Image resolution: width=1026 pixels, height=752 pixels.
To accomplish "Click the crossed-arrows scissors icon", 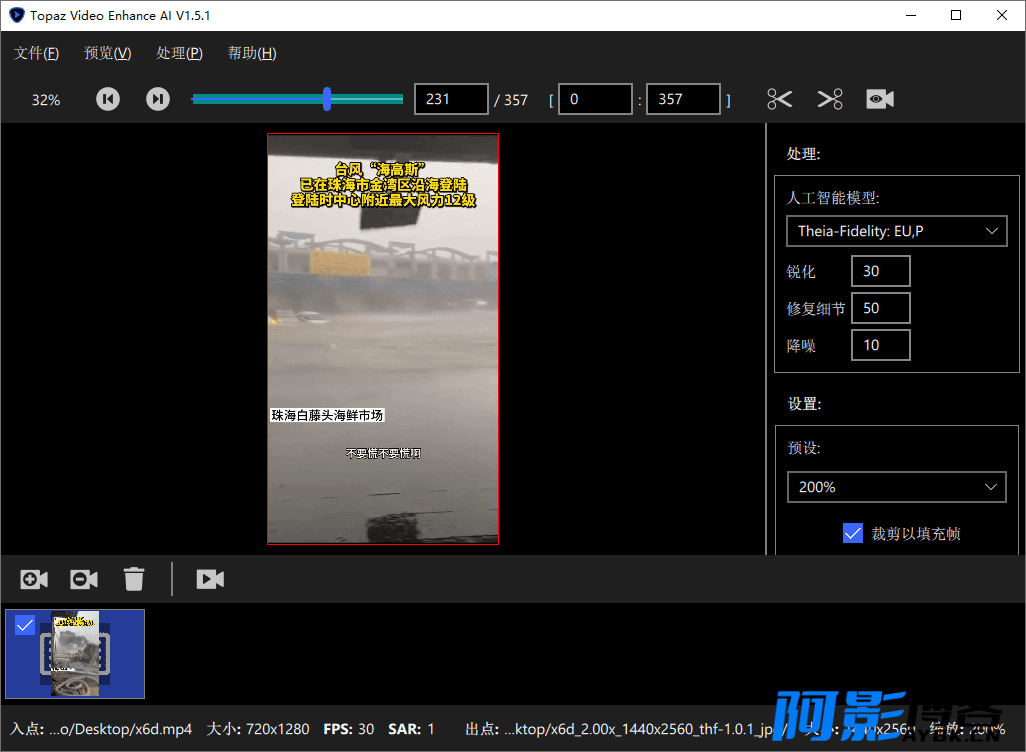I will pyautogui.click(x=830, y=99).
